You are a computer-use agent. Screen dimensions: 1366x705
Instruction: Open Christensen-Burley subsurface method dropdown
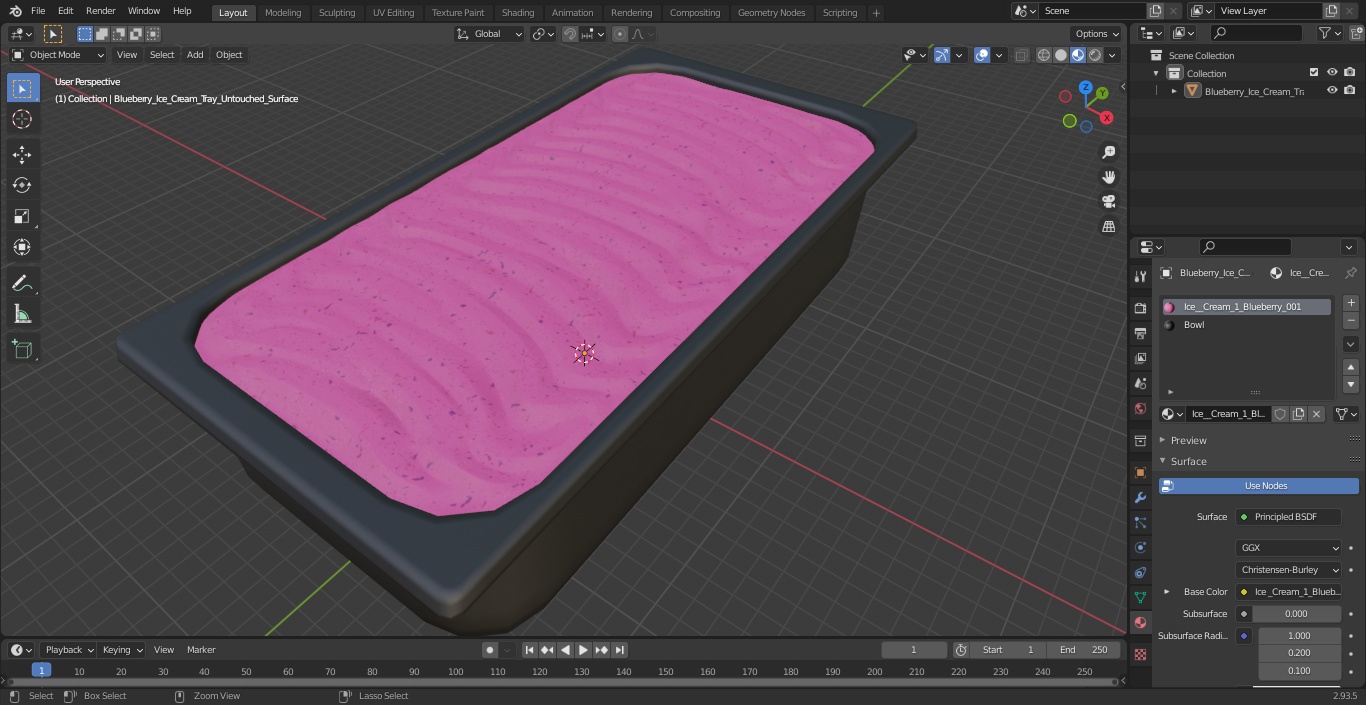coord(1288,570)
